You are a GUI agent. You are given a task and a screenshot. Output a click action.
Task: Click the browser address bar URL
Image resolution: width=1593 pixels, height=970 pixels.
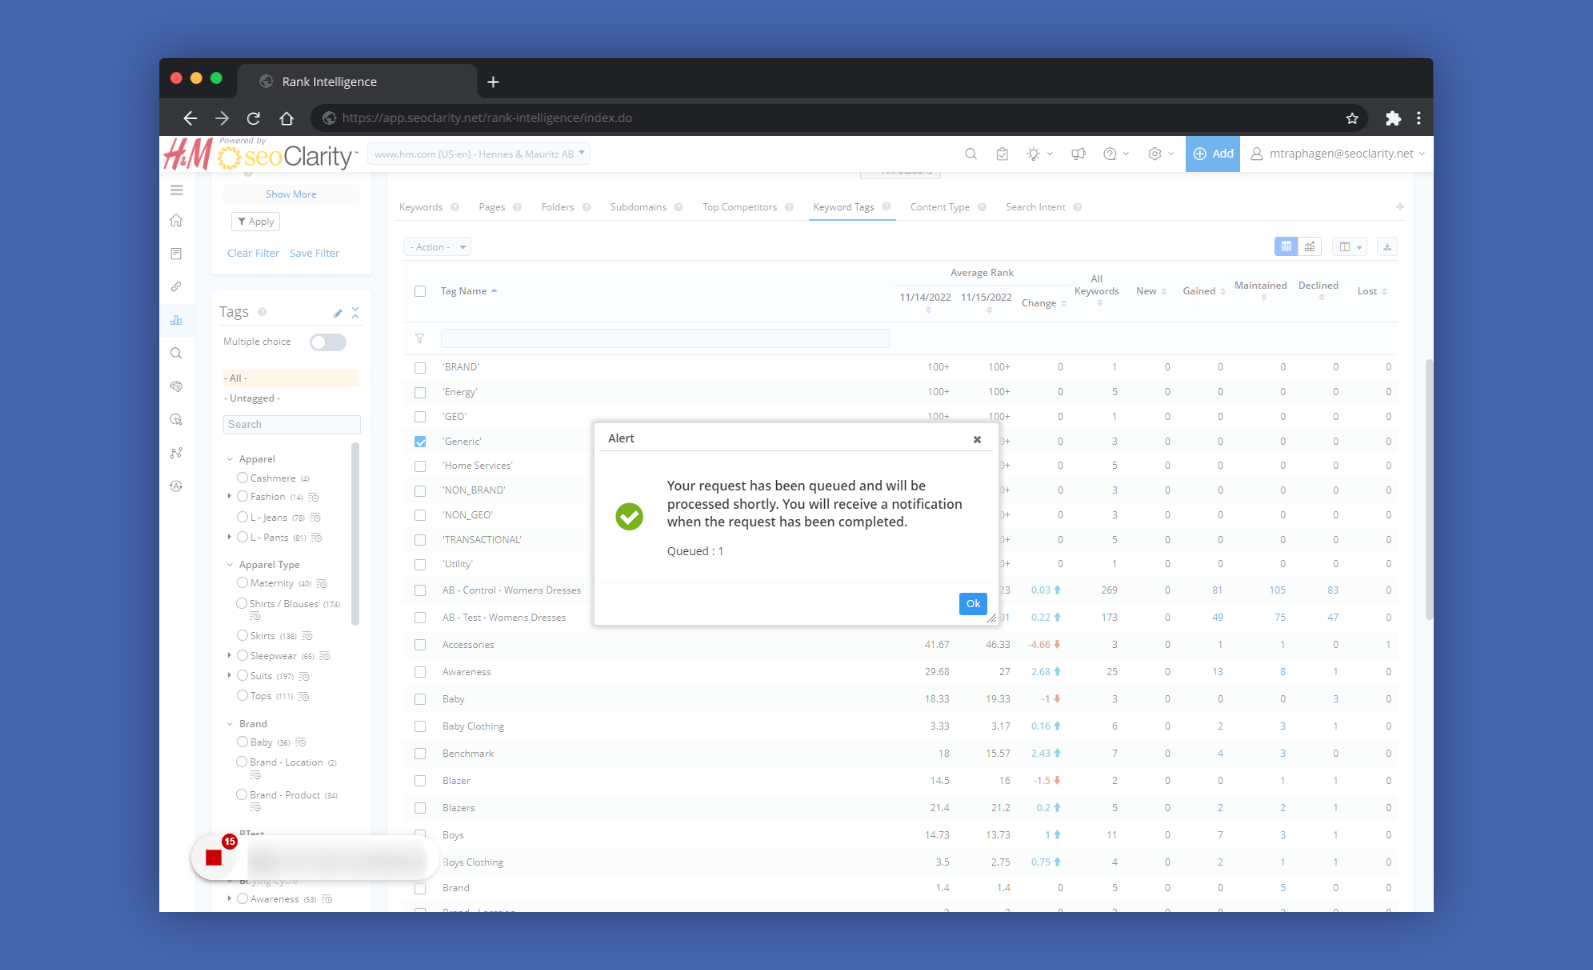[487, 118]
